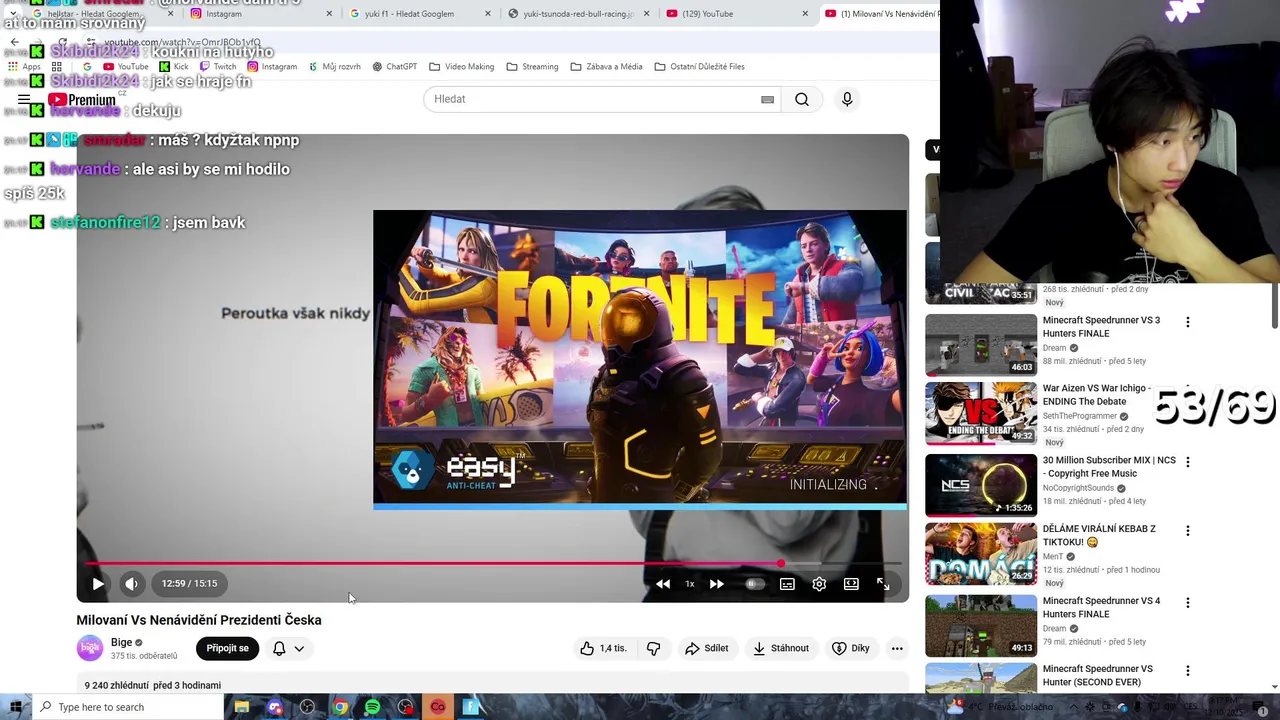
Task: Toggle subtitles in the video player
Action: coord(787,584)
